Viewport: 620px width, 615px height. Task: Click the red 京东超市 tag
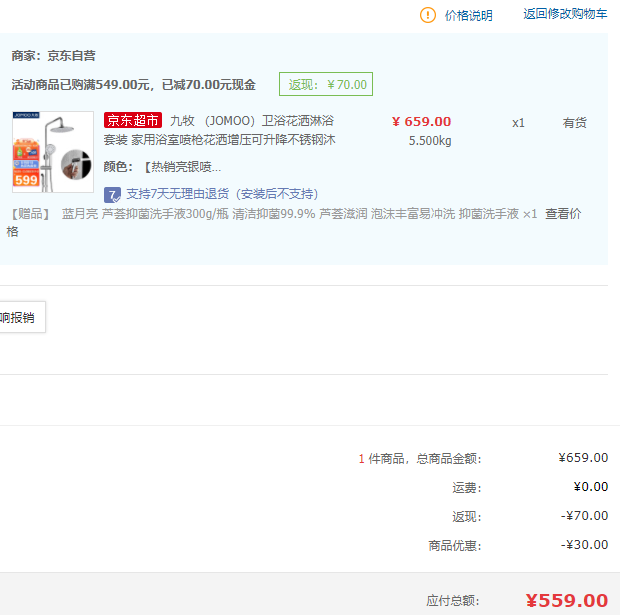pyautogui.click(x=133, y=120)
